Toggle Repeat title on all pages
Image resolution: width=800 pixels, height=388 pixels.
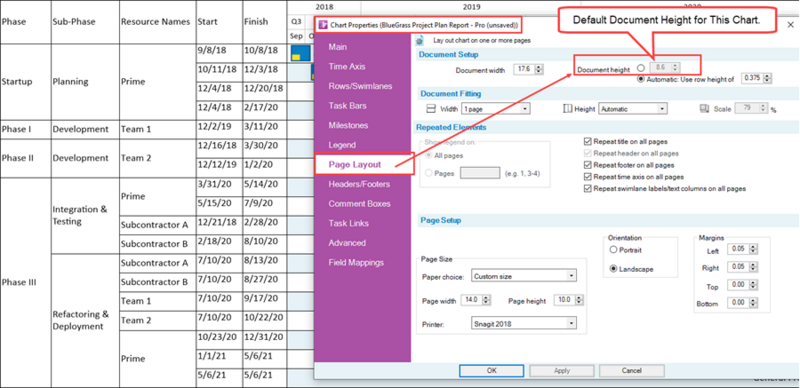[588, 141]
